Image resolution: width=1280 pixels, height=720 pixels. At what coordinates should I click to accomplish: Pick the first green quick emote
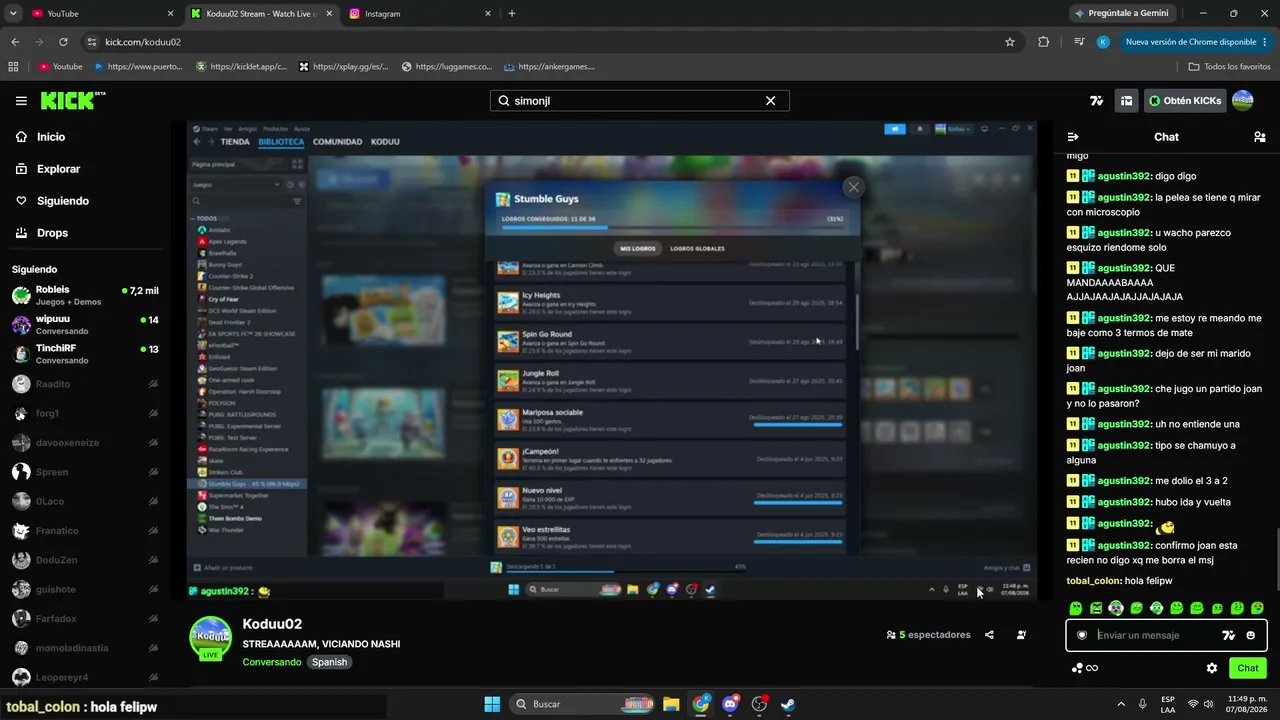pos(1076,608)
